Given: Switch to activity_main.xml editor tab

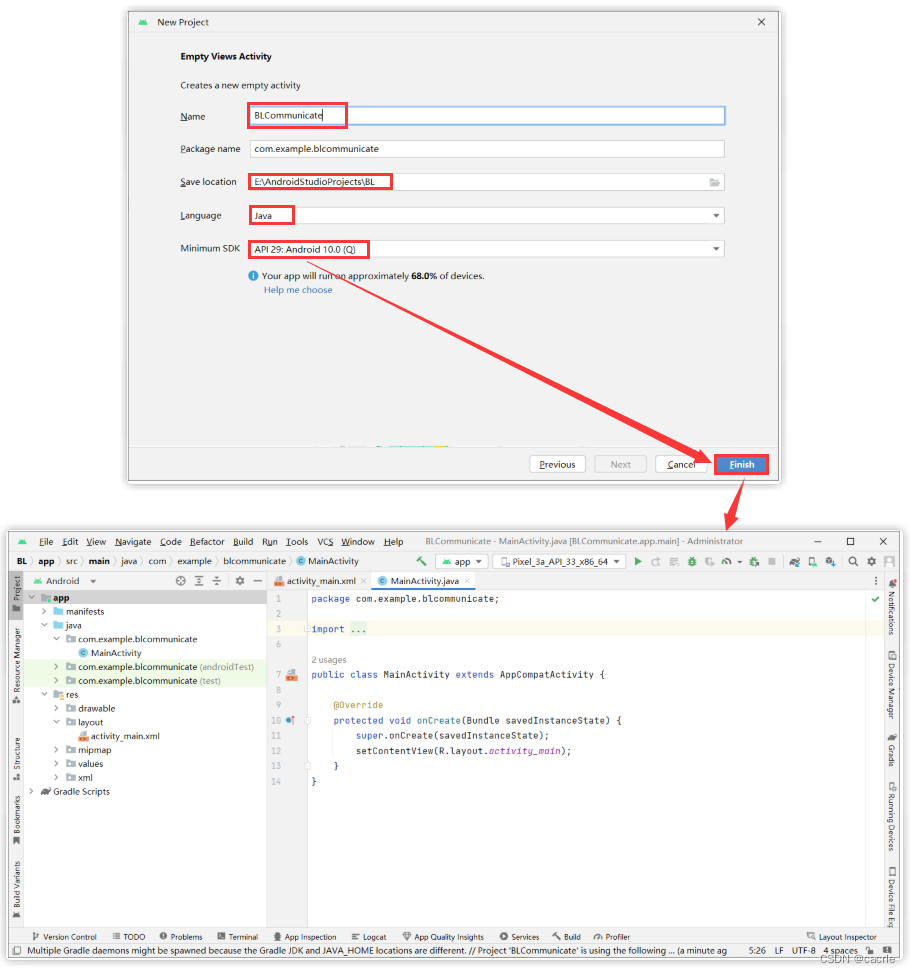Looking at the screenshot, I should coord(320,581).
